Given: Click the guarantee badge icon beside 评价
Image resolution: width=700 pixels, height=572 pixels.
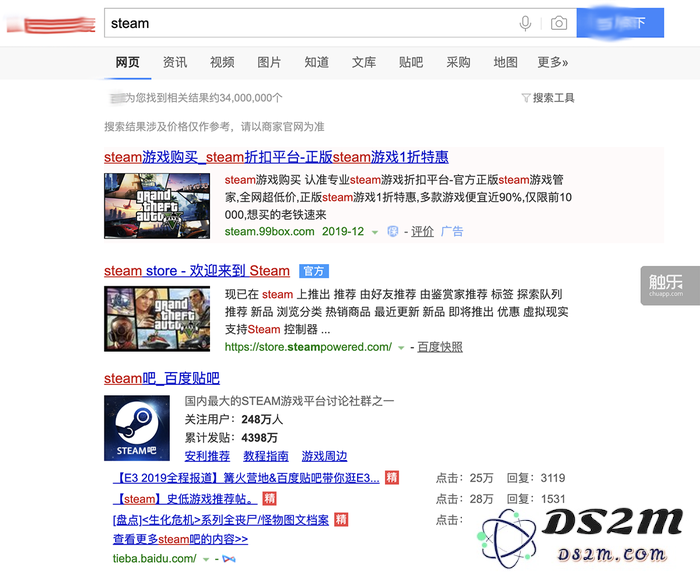Looking at the screenshot, I should [392, 231].
